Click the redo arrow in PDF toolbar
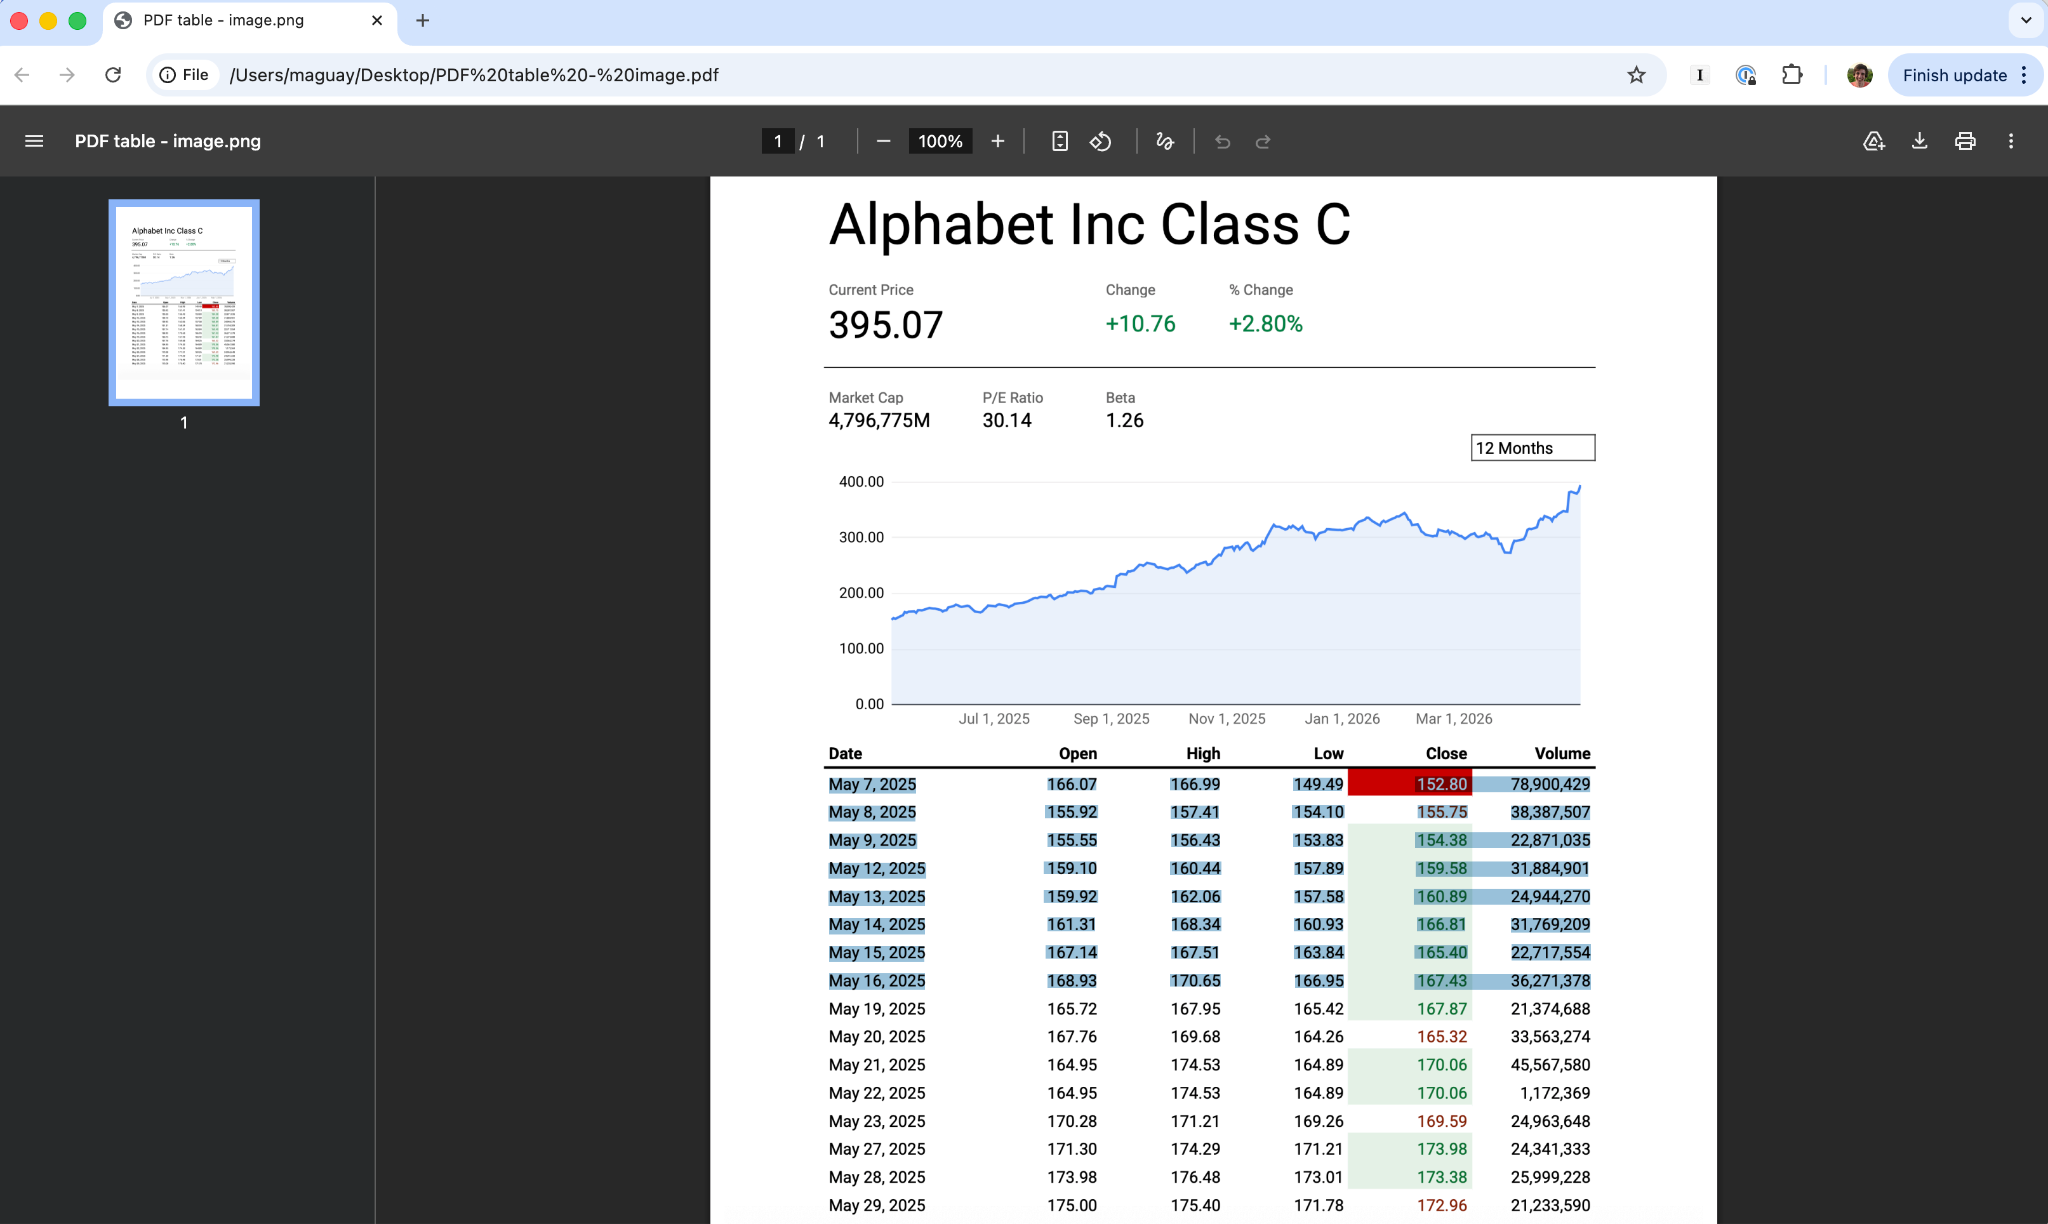The height and width of the screenshot is (1224, 2048). tap(1263, 141)
